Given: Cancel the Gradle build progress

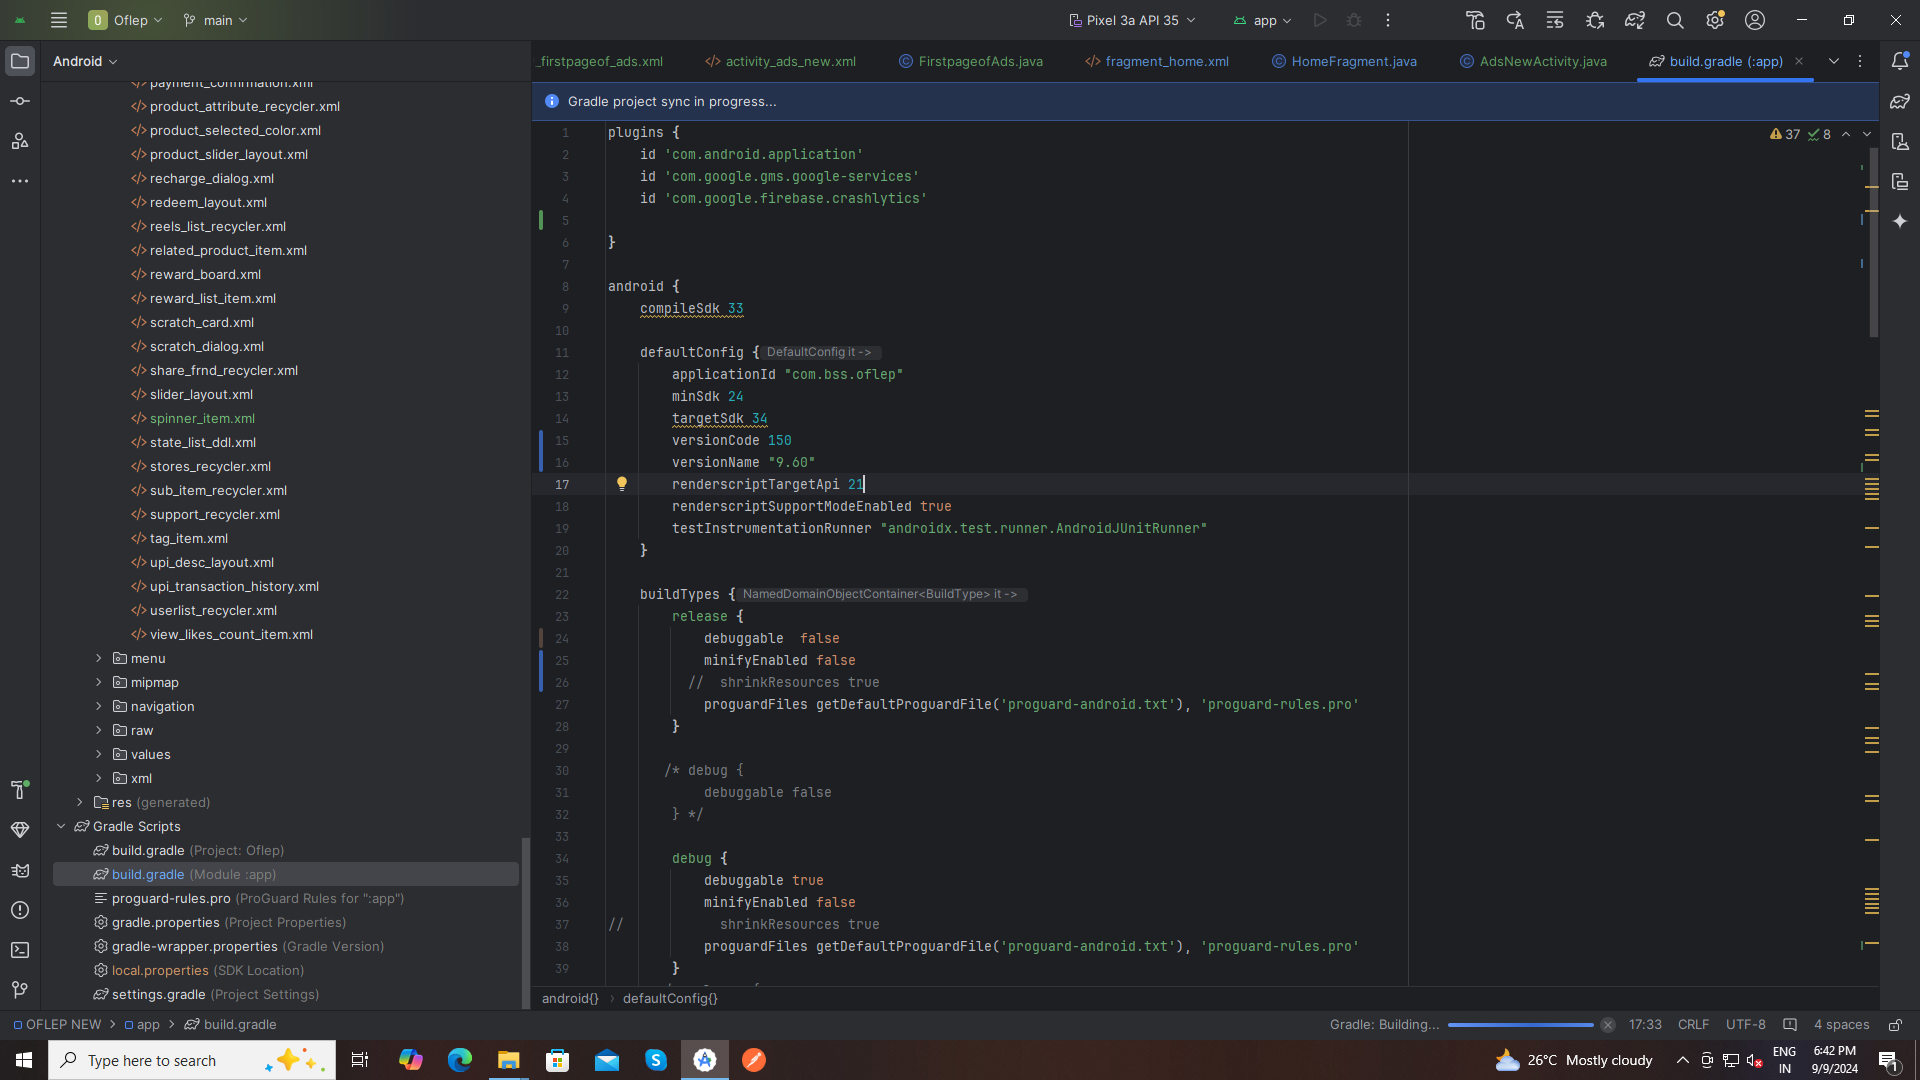Looking at the screenshot, I should [1608, 1025].
